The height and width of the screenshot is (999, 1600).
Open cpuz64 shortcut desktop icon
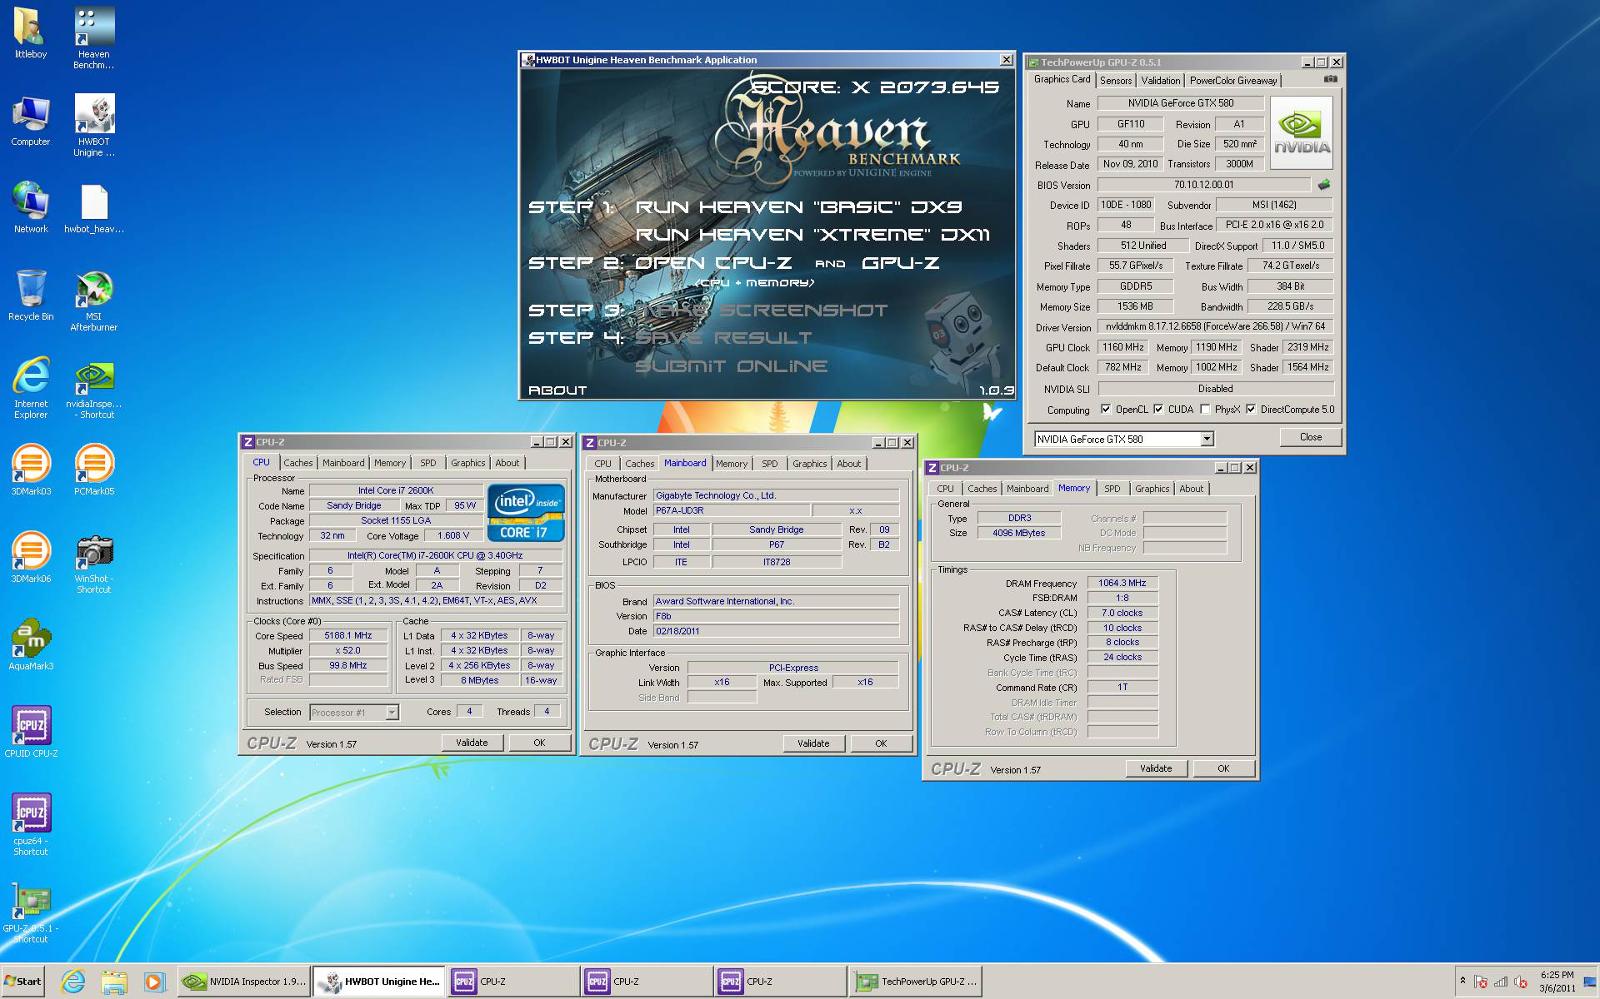click(30, 824)
